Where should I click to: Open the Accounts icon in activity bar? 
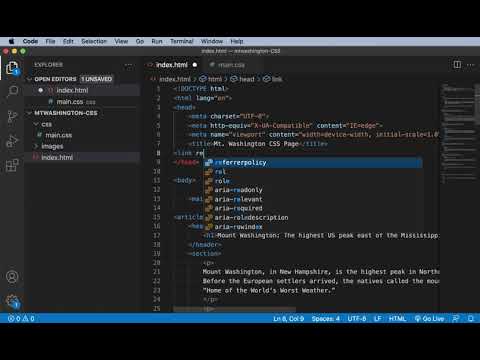(x=12, y=277)
